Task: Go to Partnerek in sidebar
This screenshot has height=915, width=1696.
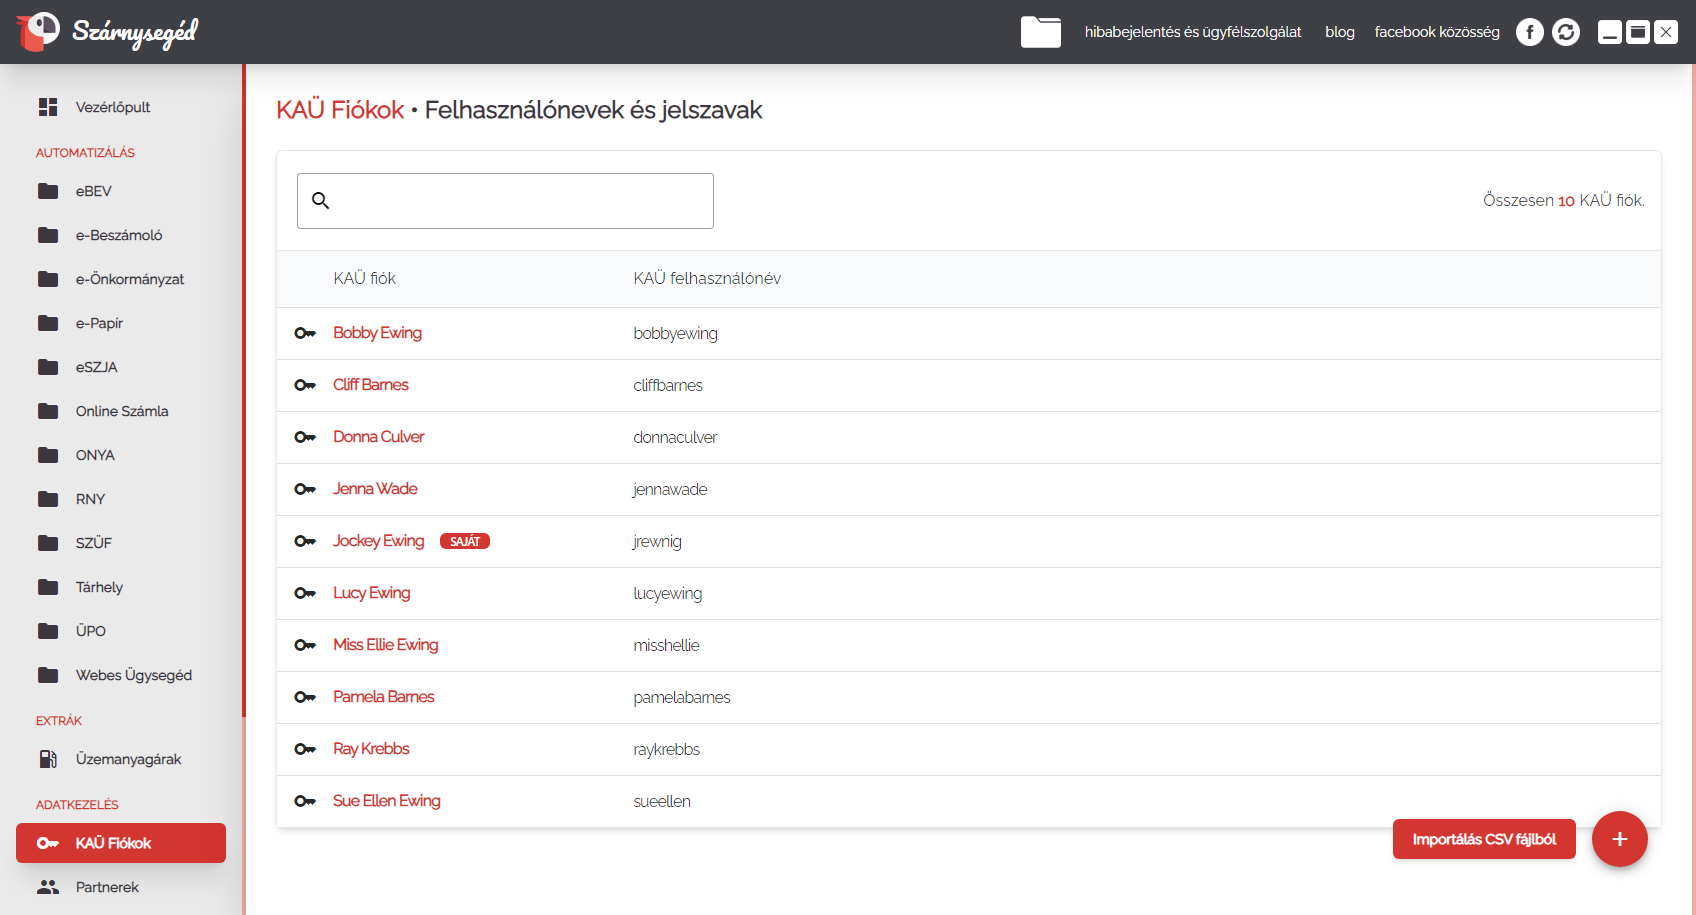Action: coord(107,887)
